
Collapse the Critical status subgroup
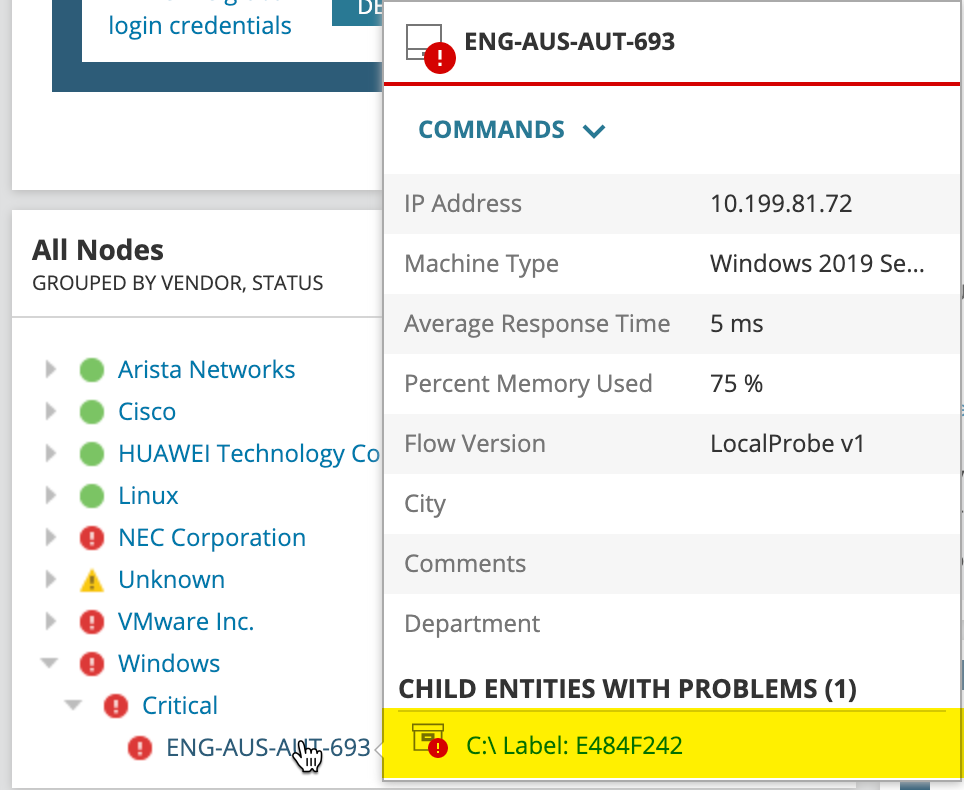pyautogui.click(x=73, y=706)
